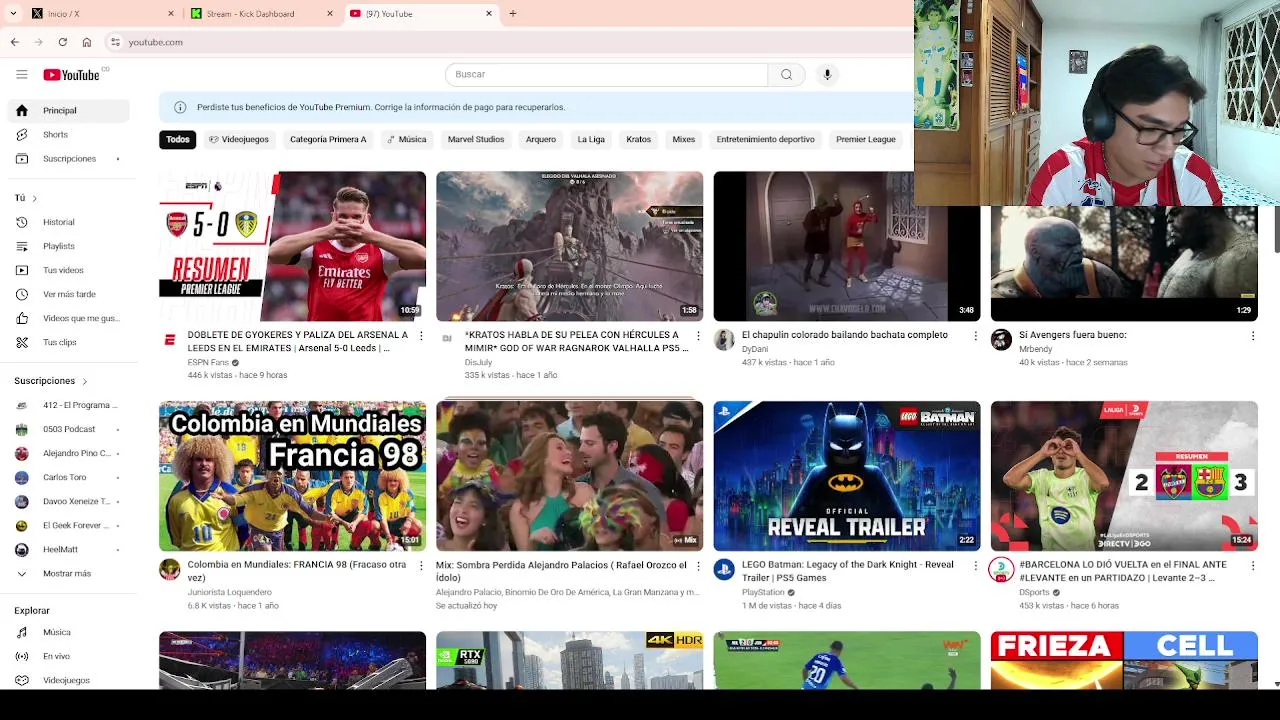Viewport: 1280px width, 720px height.
Task: Open options menu for Kratos Hércules video
Action: tap(698, 336)
